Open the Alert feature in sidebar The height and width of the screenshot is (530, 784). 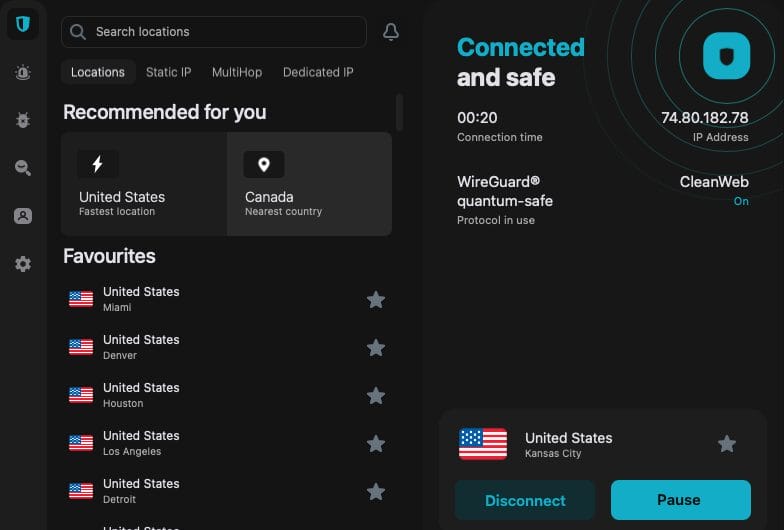pos(23,72)
